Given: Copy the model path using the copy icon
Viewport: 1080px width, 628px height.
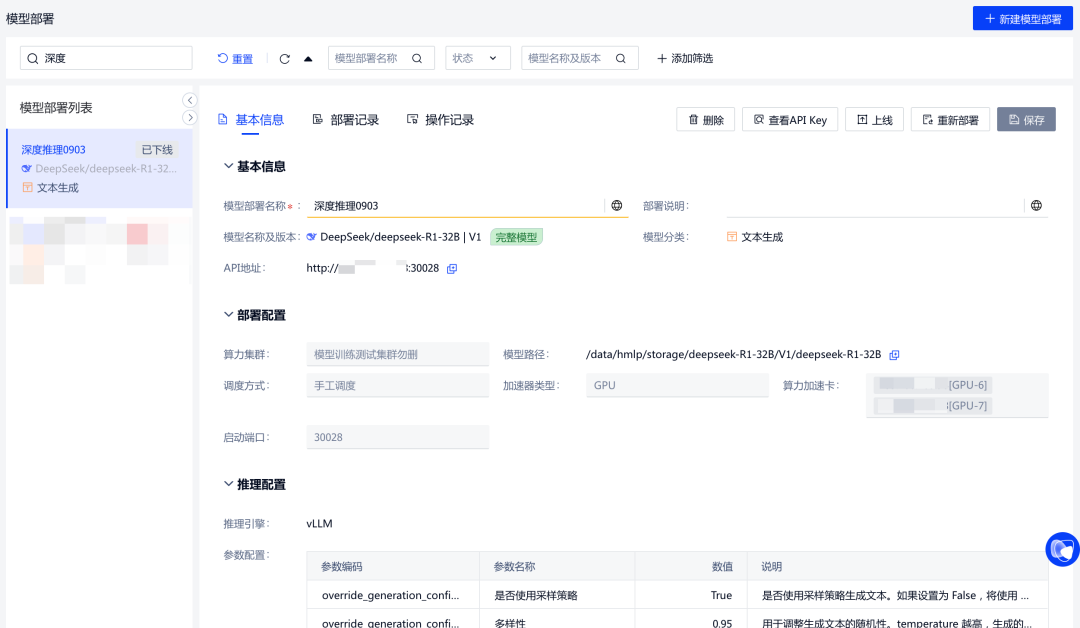Looking at the screenshot, I should tap(895, 355).
